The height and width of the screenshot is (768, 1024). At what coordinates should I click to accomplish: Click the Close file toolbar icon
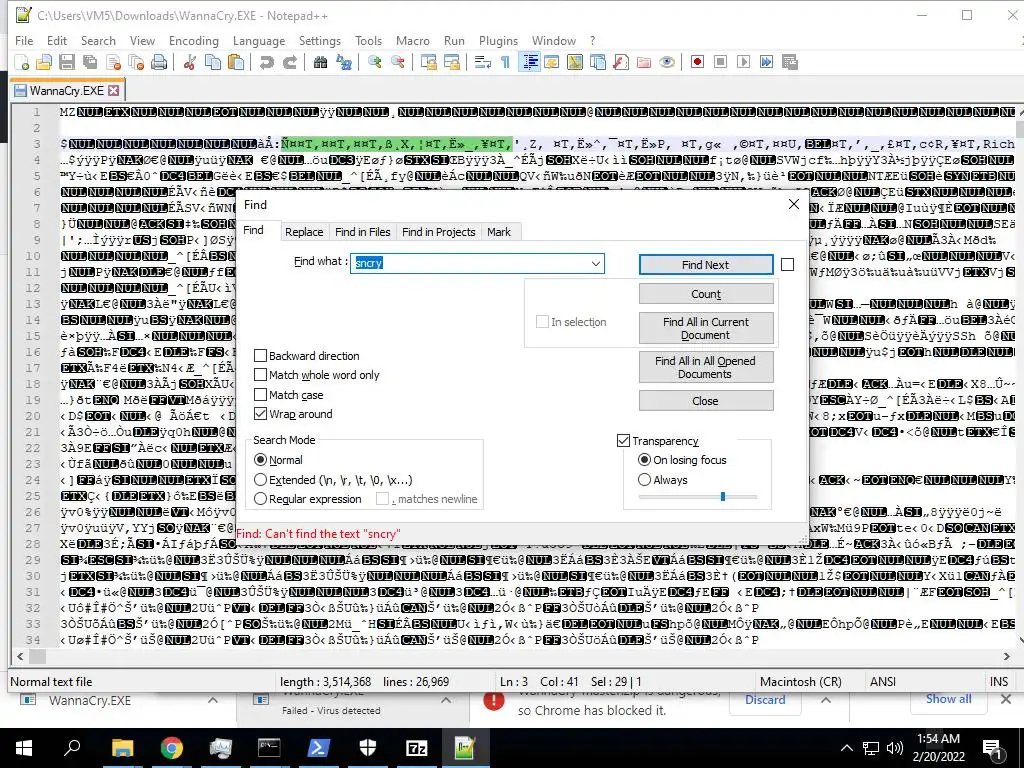(114, 62)
